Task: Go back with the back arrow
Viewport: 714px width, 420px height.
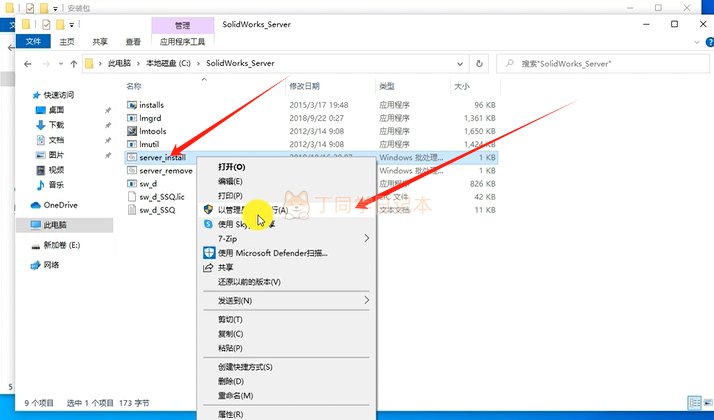Action: click(x=28, y=64)
